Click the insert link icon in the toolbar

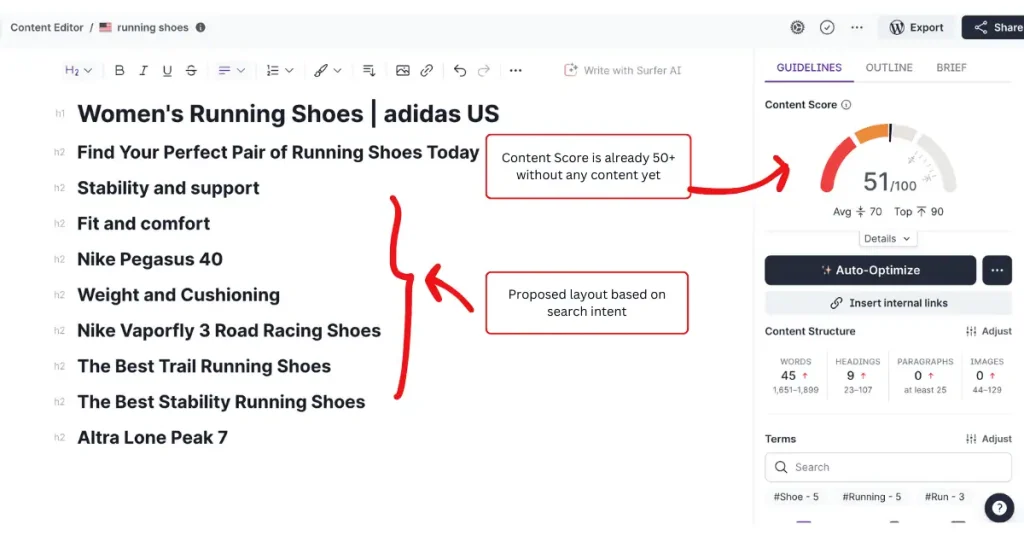427,71
